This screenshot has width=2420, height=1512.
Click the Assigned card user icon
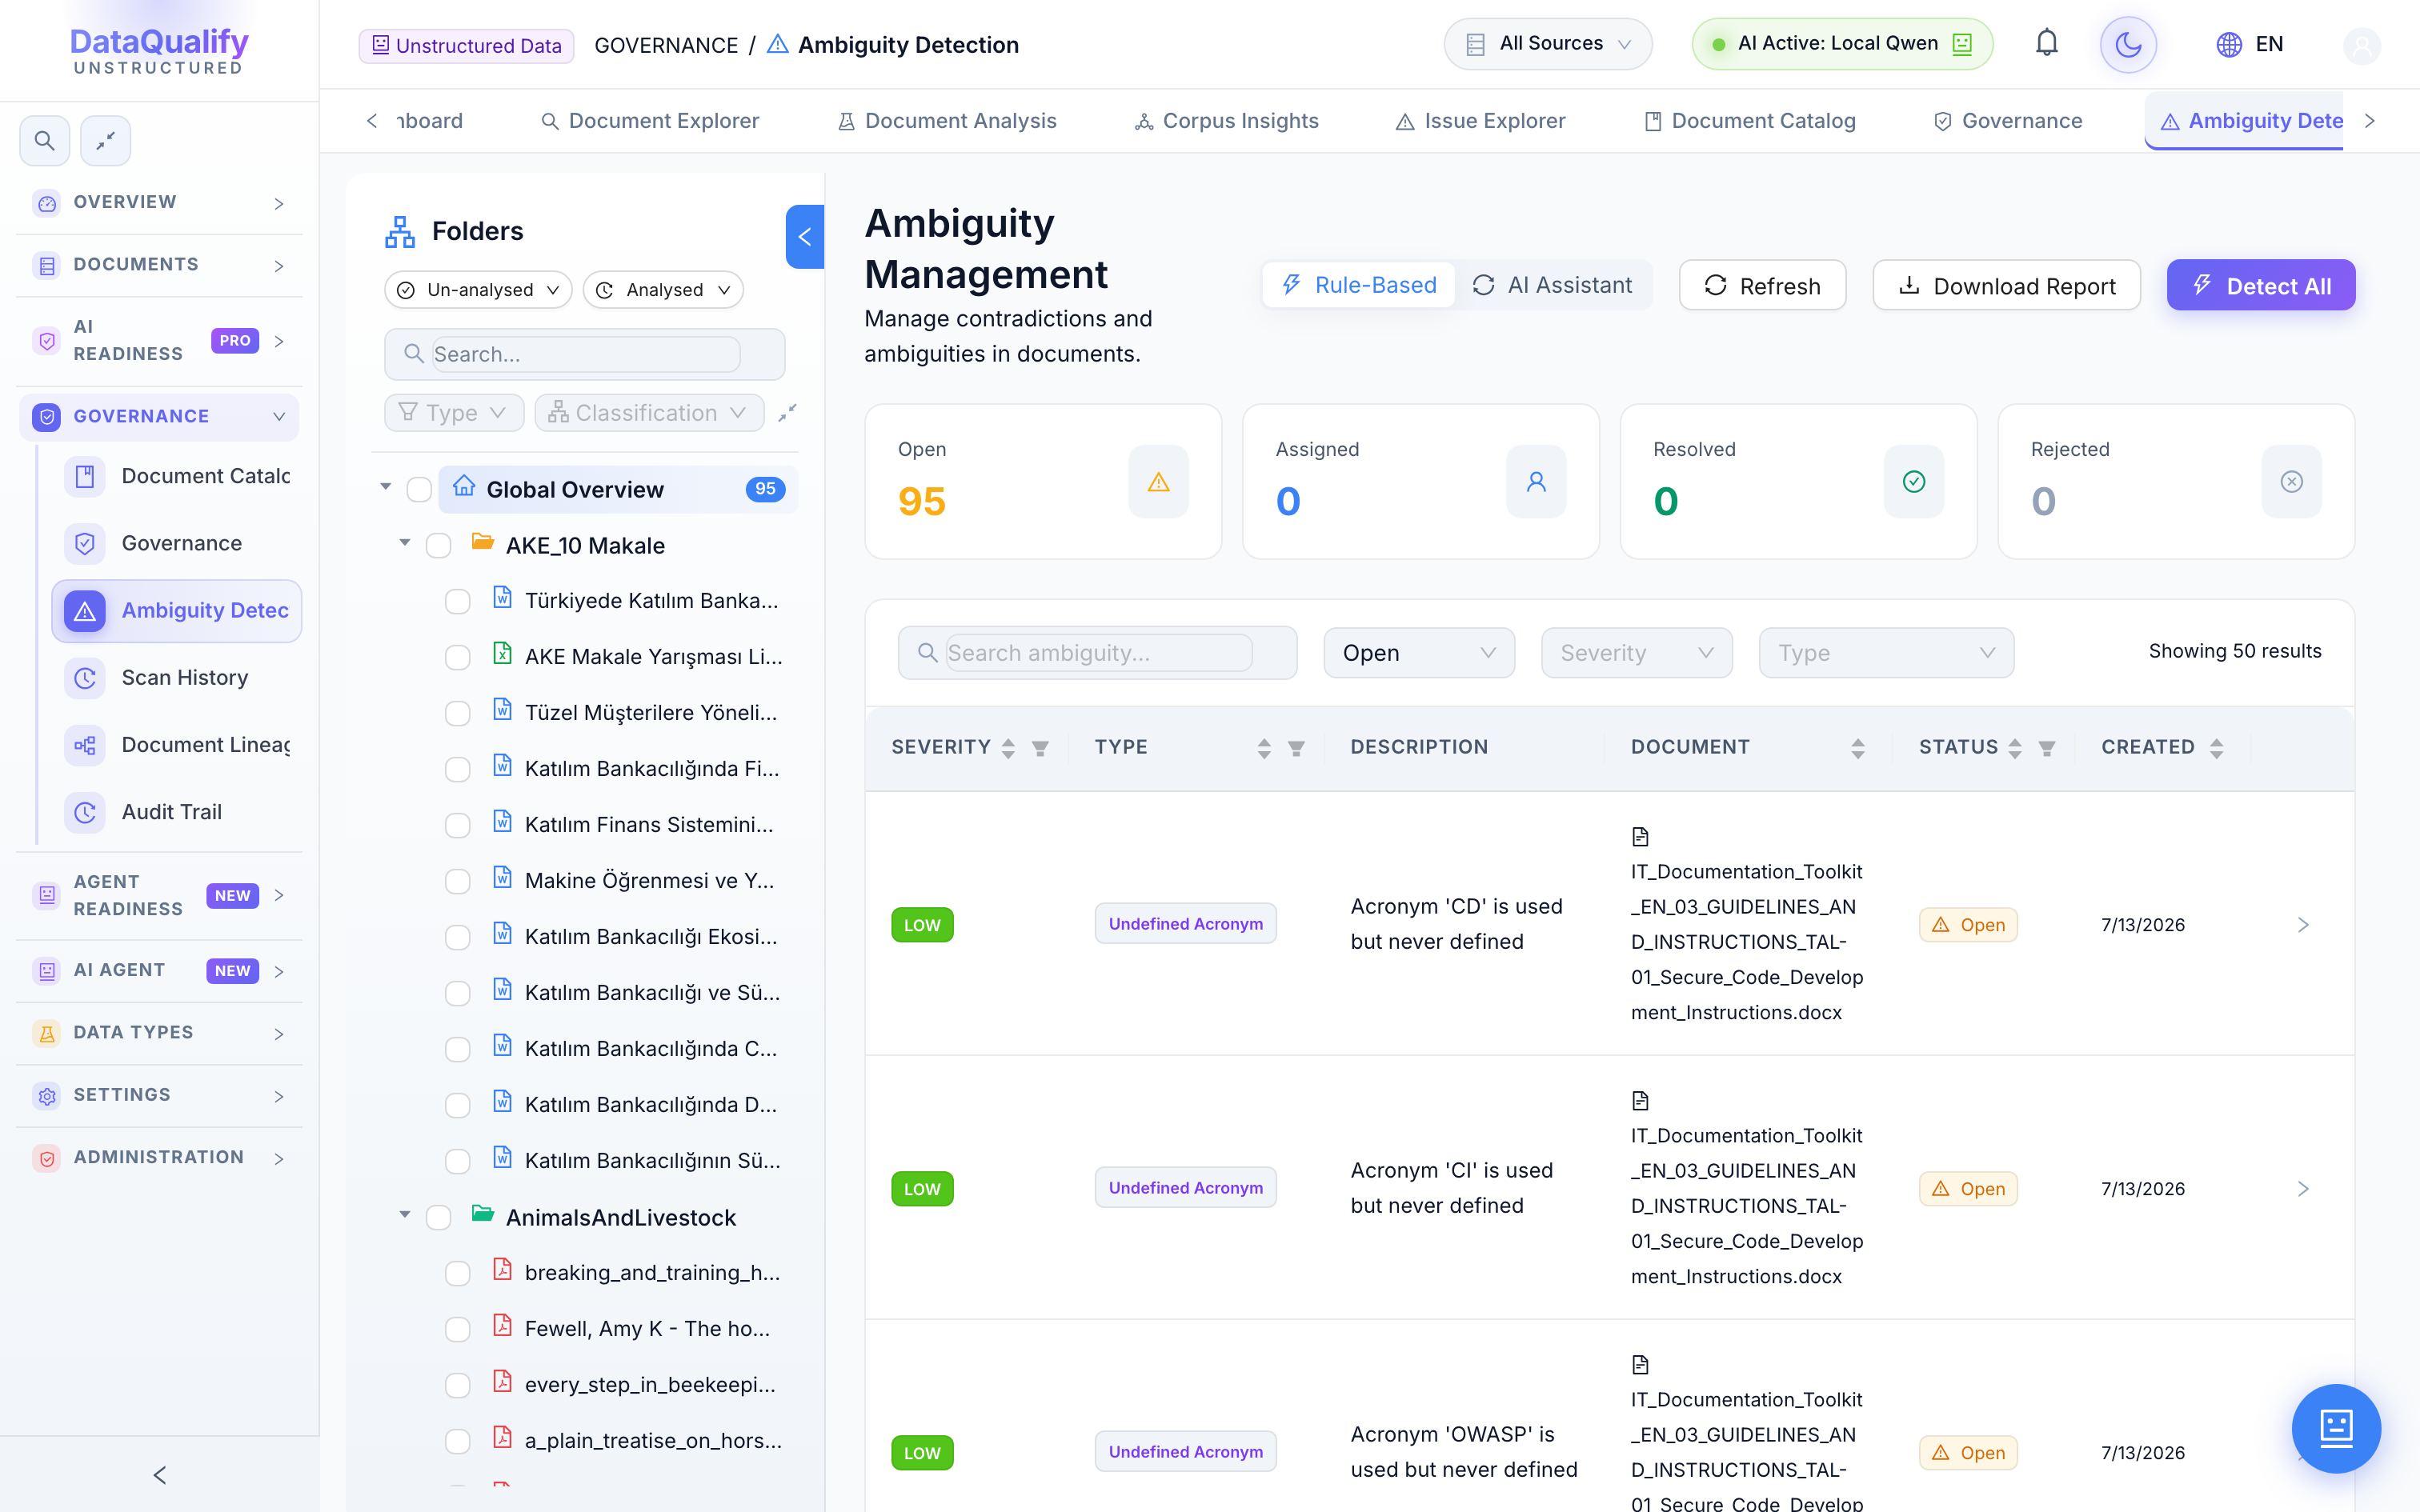click(x=1536, y=482)
